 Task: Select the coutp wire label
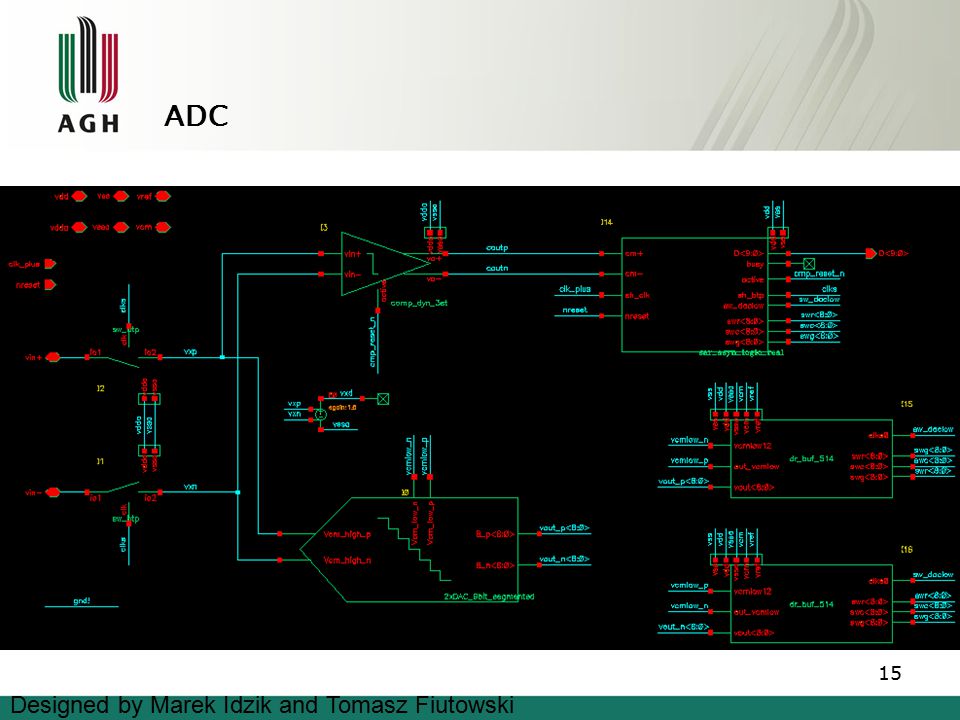(x=497, y=248)
